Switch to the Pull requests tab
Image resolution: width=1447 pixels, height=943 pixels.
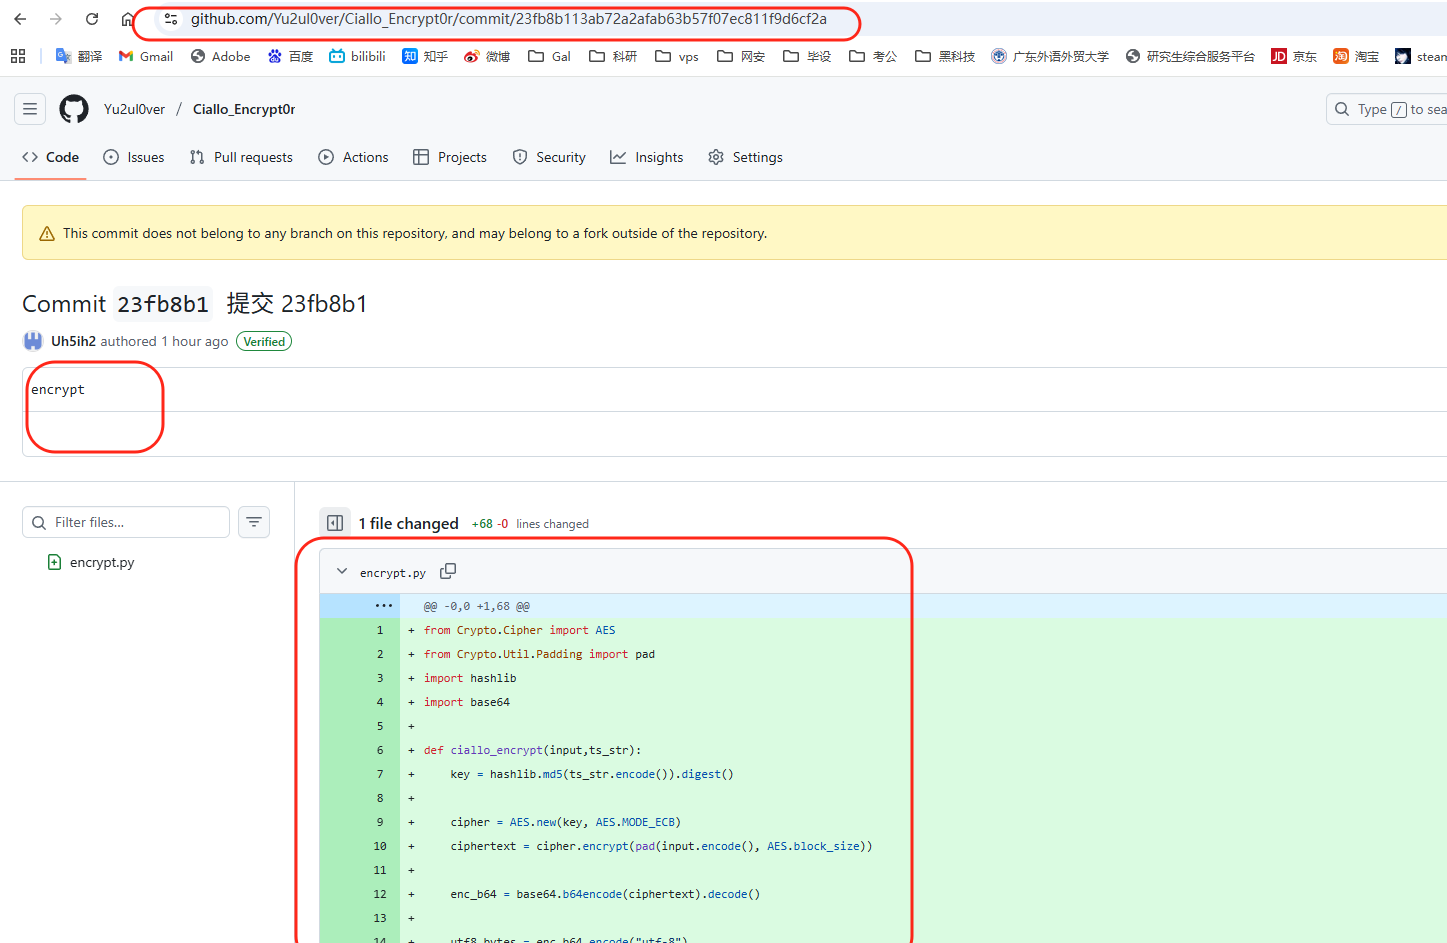(241, 157)
